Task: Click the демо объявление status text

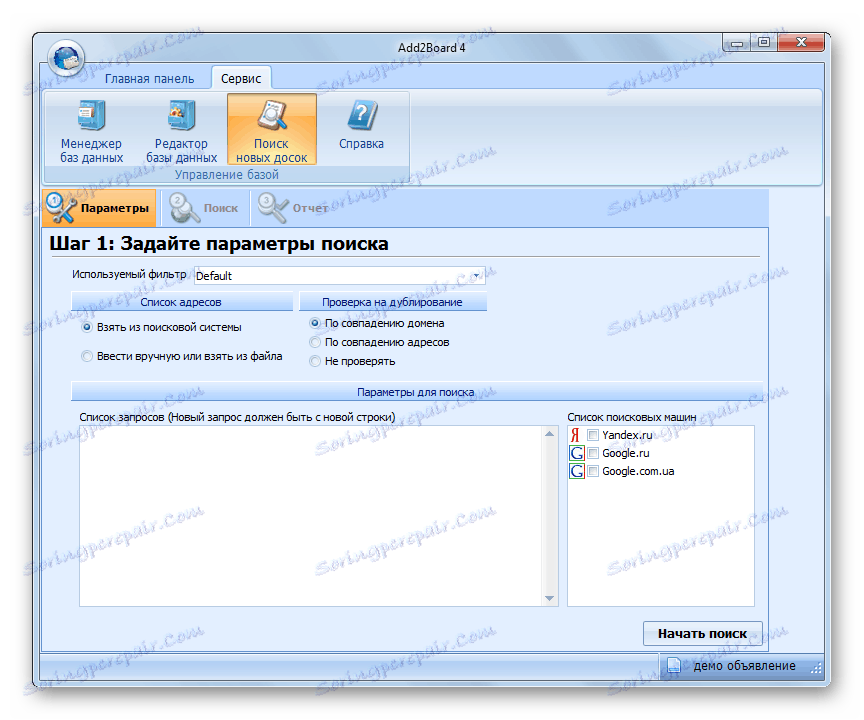Action: pos(744,665)
